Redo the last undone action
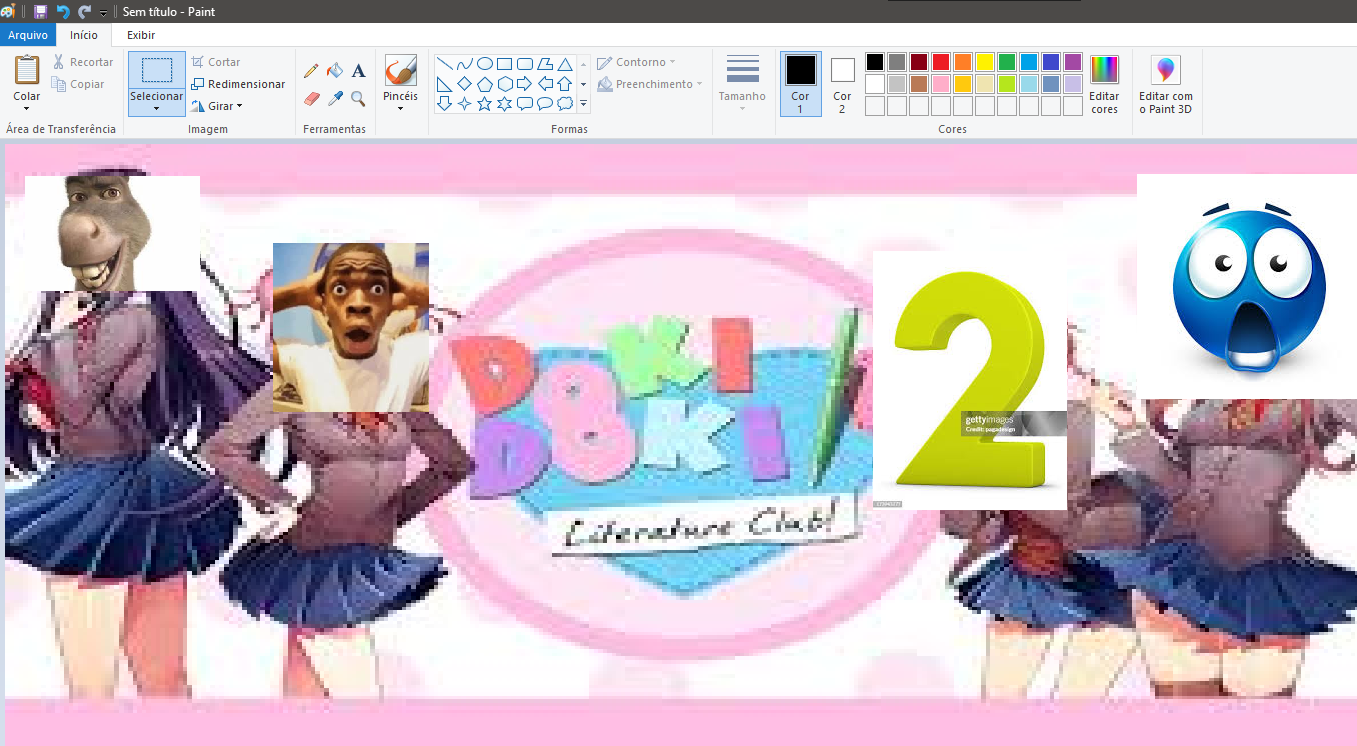Screen dimensions: 1357x746 click(x=84, y=11)
